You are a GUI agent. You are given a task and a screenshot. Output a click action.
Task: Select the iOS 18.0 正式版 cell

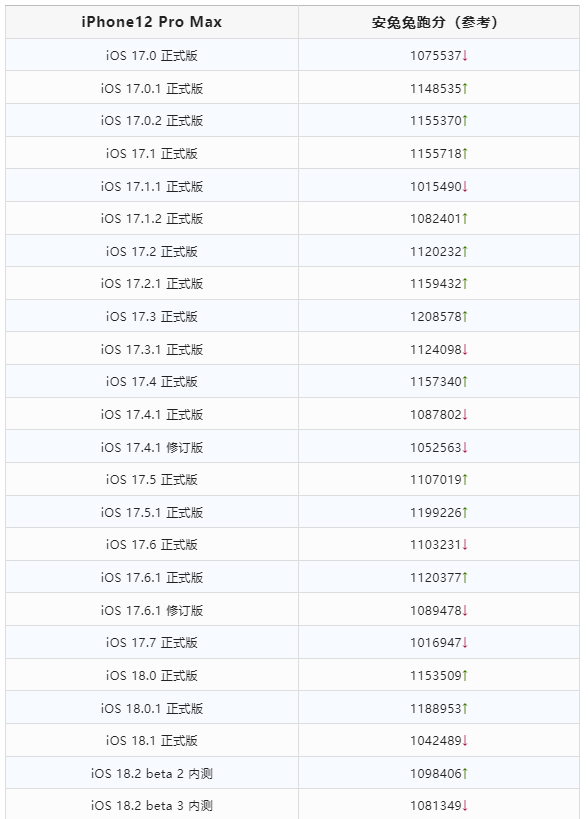pyautogui.click(x=152, y=675)
